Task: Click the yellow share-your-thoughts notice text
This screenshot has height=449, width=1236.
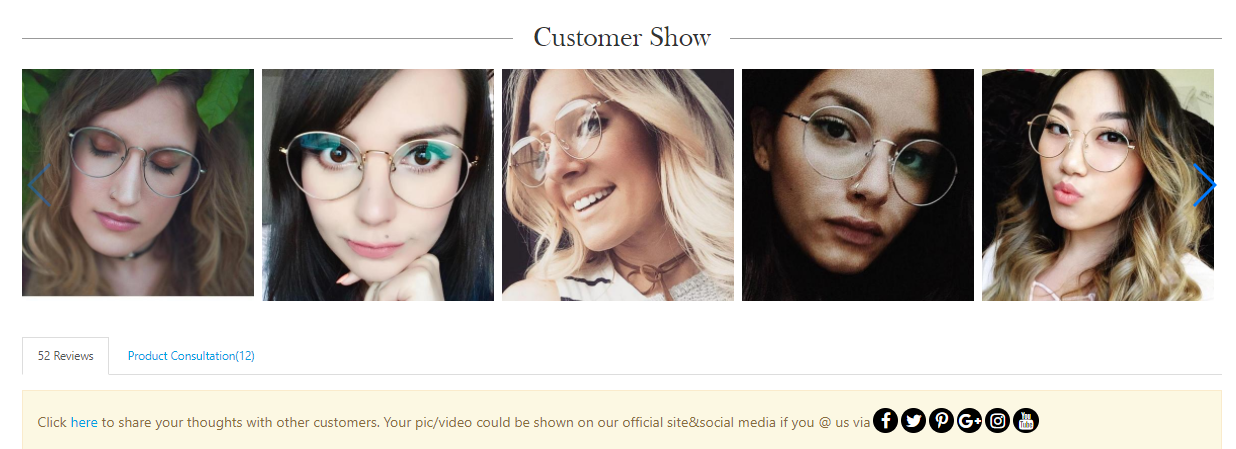Action: tap(453, 422)
